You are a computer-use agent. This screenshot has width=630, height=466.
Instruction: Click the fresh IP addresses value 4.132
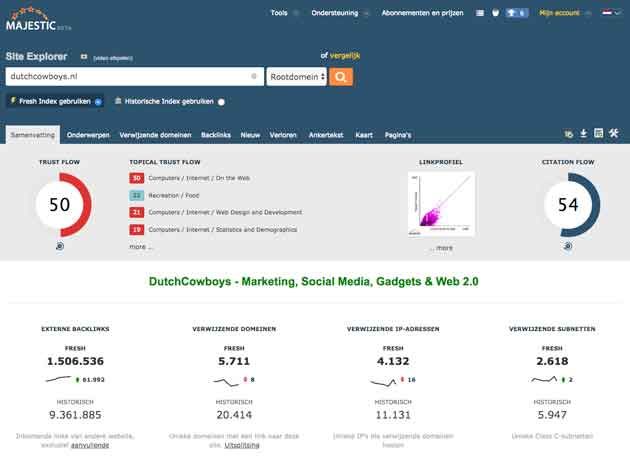pyautogui.click(x=393, y=361)
